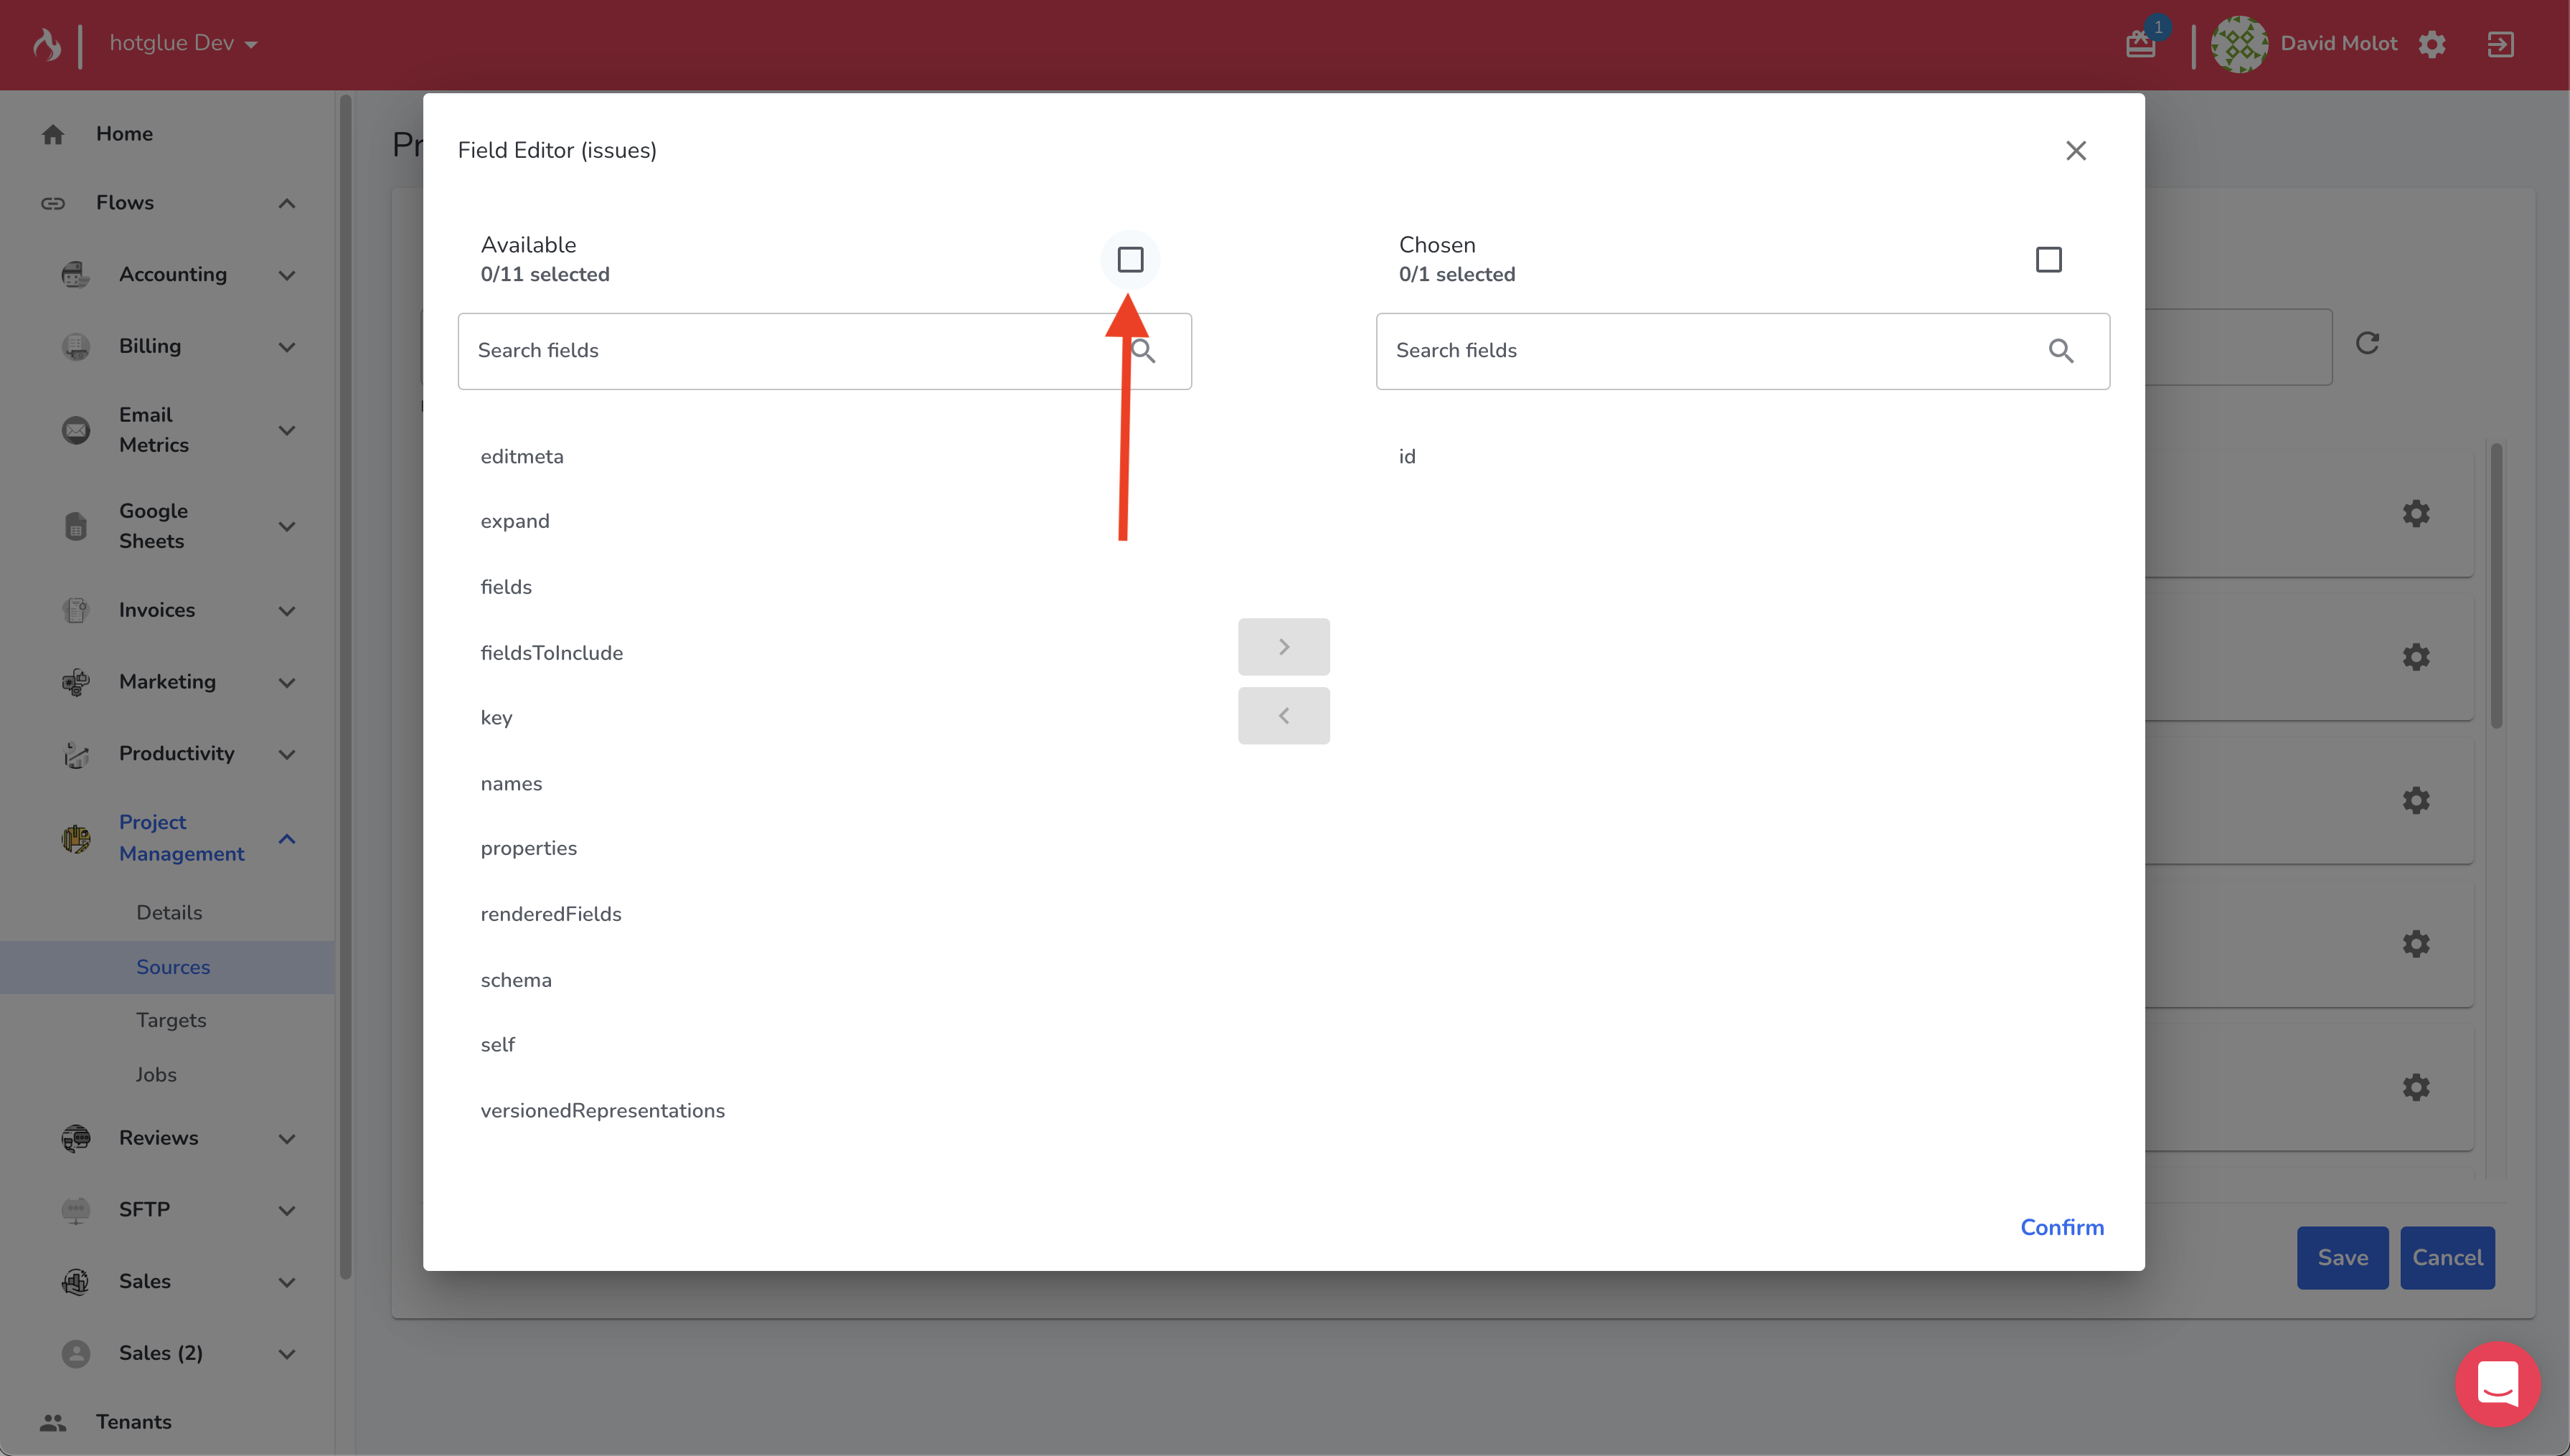Viewport: 2570px width, 1456px height.
Task: Open settings gear beside David Molot
Action: click(x=2432, y=44)
